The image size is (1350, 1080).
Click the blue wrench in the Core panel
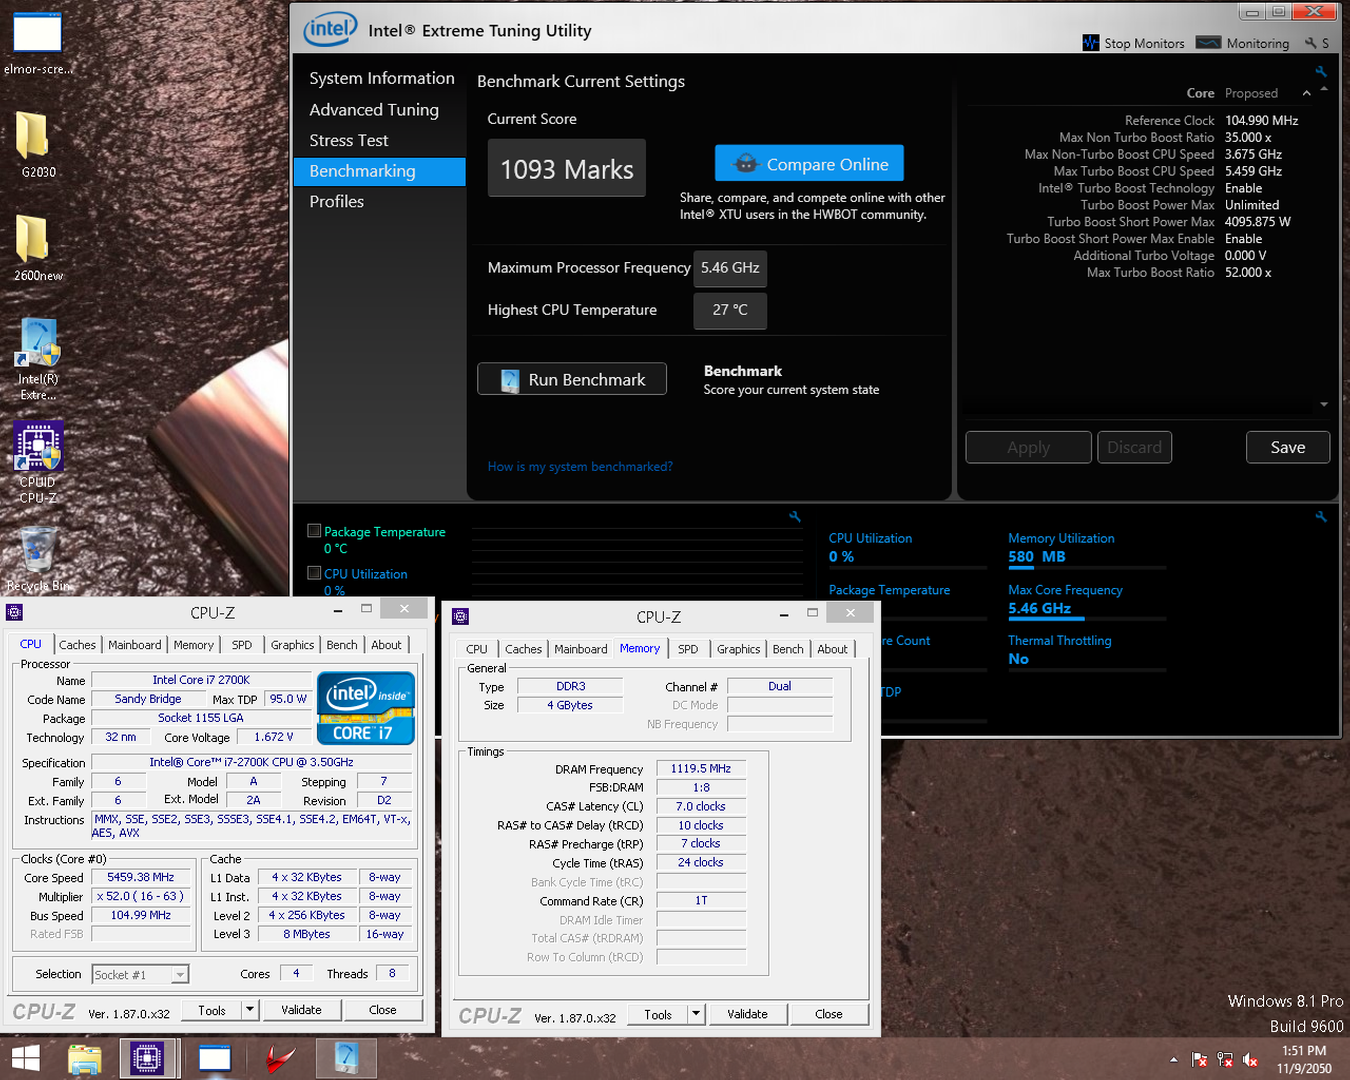pos(1321,72)
